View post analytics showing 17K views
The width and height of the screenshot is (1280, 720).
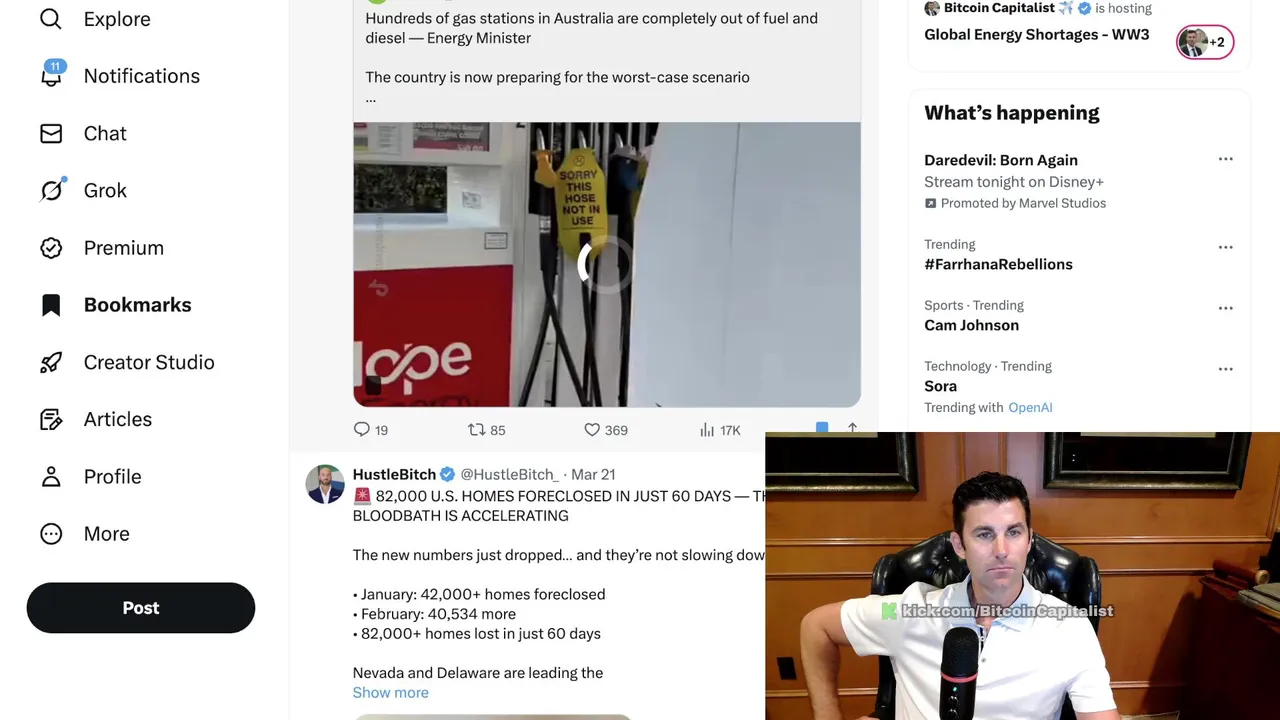[x=720, y=430]
